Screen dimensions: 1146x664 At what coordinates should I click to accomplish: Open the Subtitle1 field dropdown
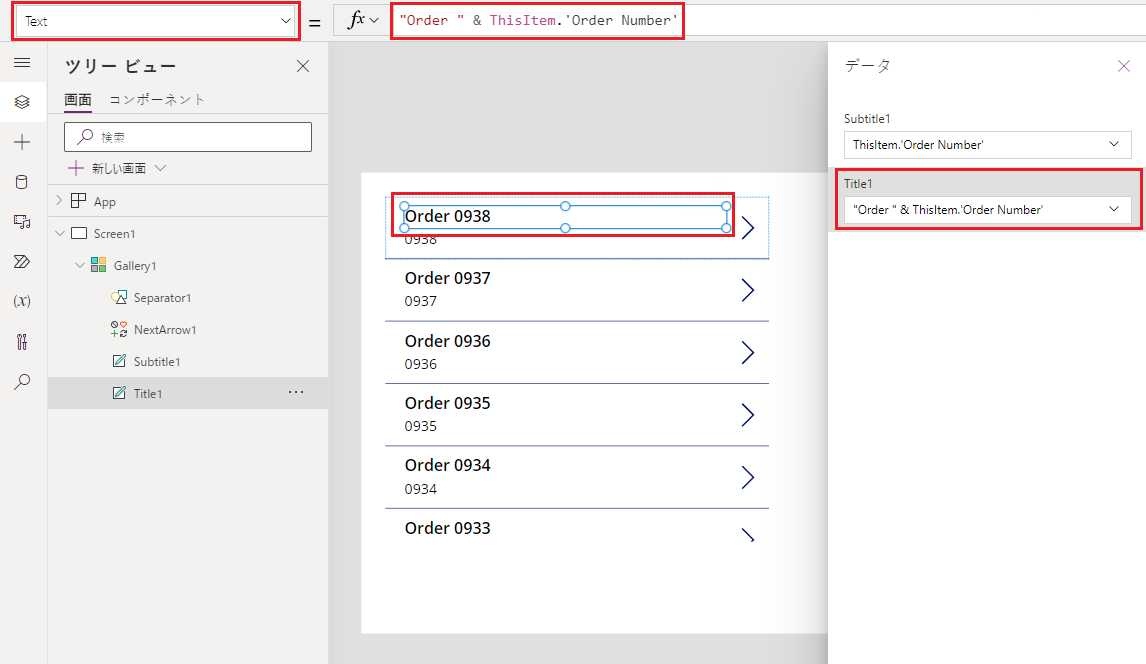[x=987, y=145]
